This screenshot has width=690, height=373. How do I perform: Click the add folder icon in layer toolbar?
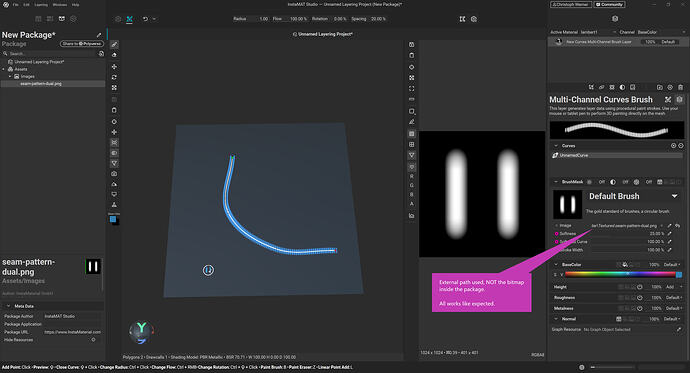(660, 87)
